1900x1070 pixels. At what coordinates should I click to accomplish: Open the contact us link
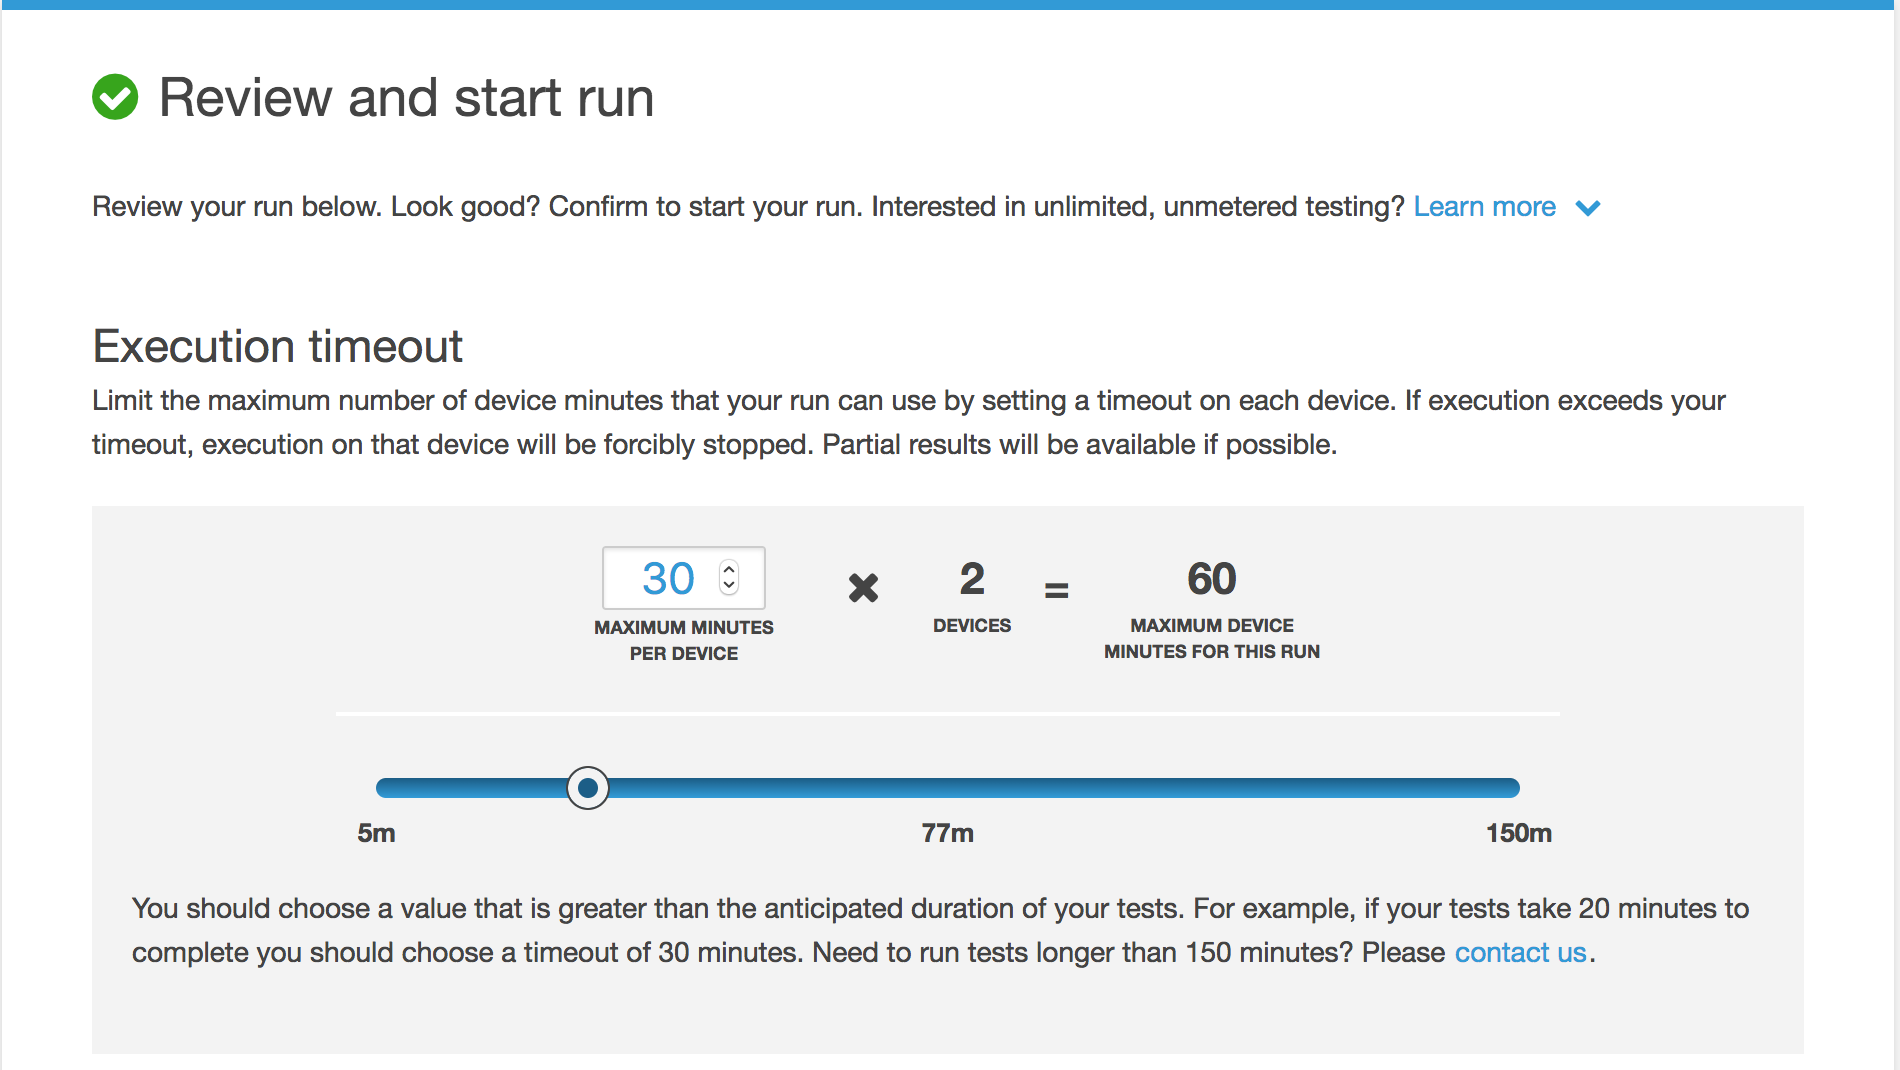(1520, 952)
